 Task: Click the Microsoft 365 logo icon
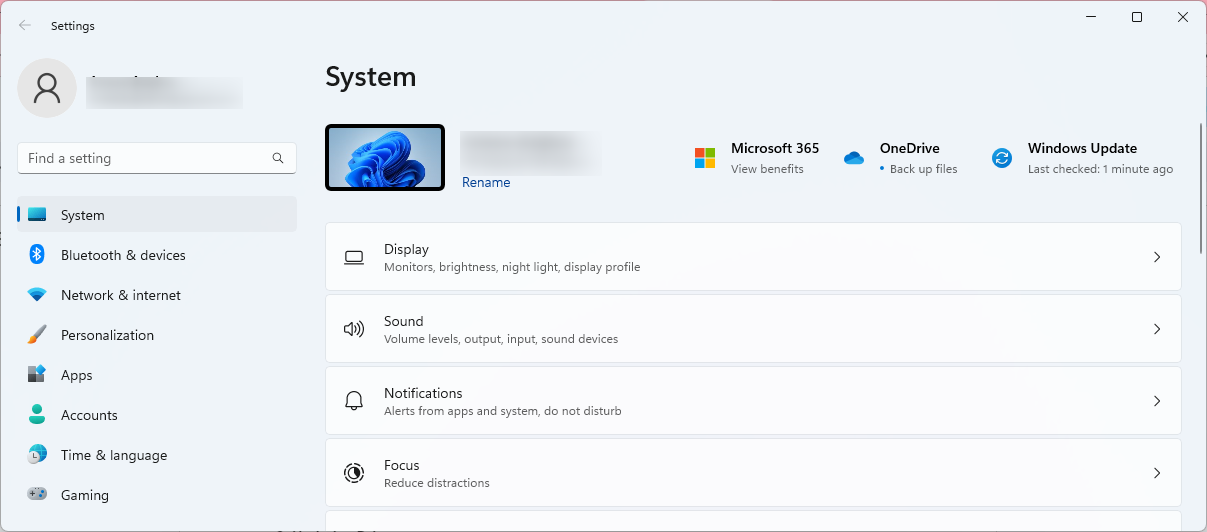click(x=705, y=158)
